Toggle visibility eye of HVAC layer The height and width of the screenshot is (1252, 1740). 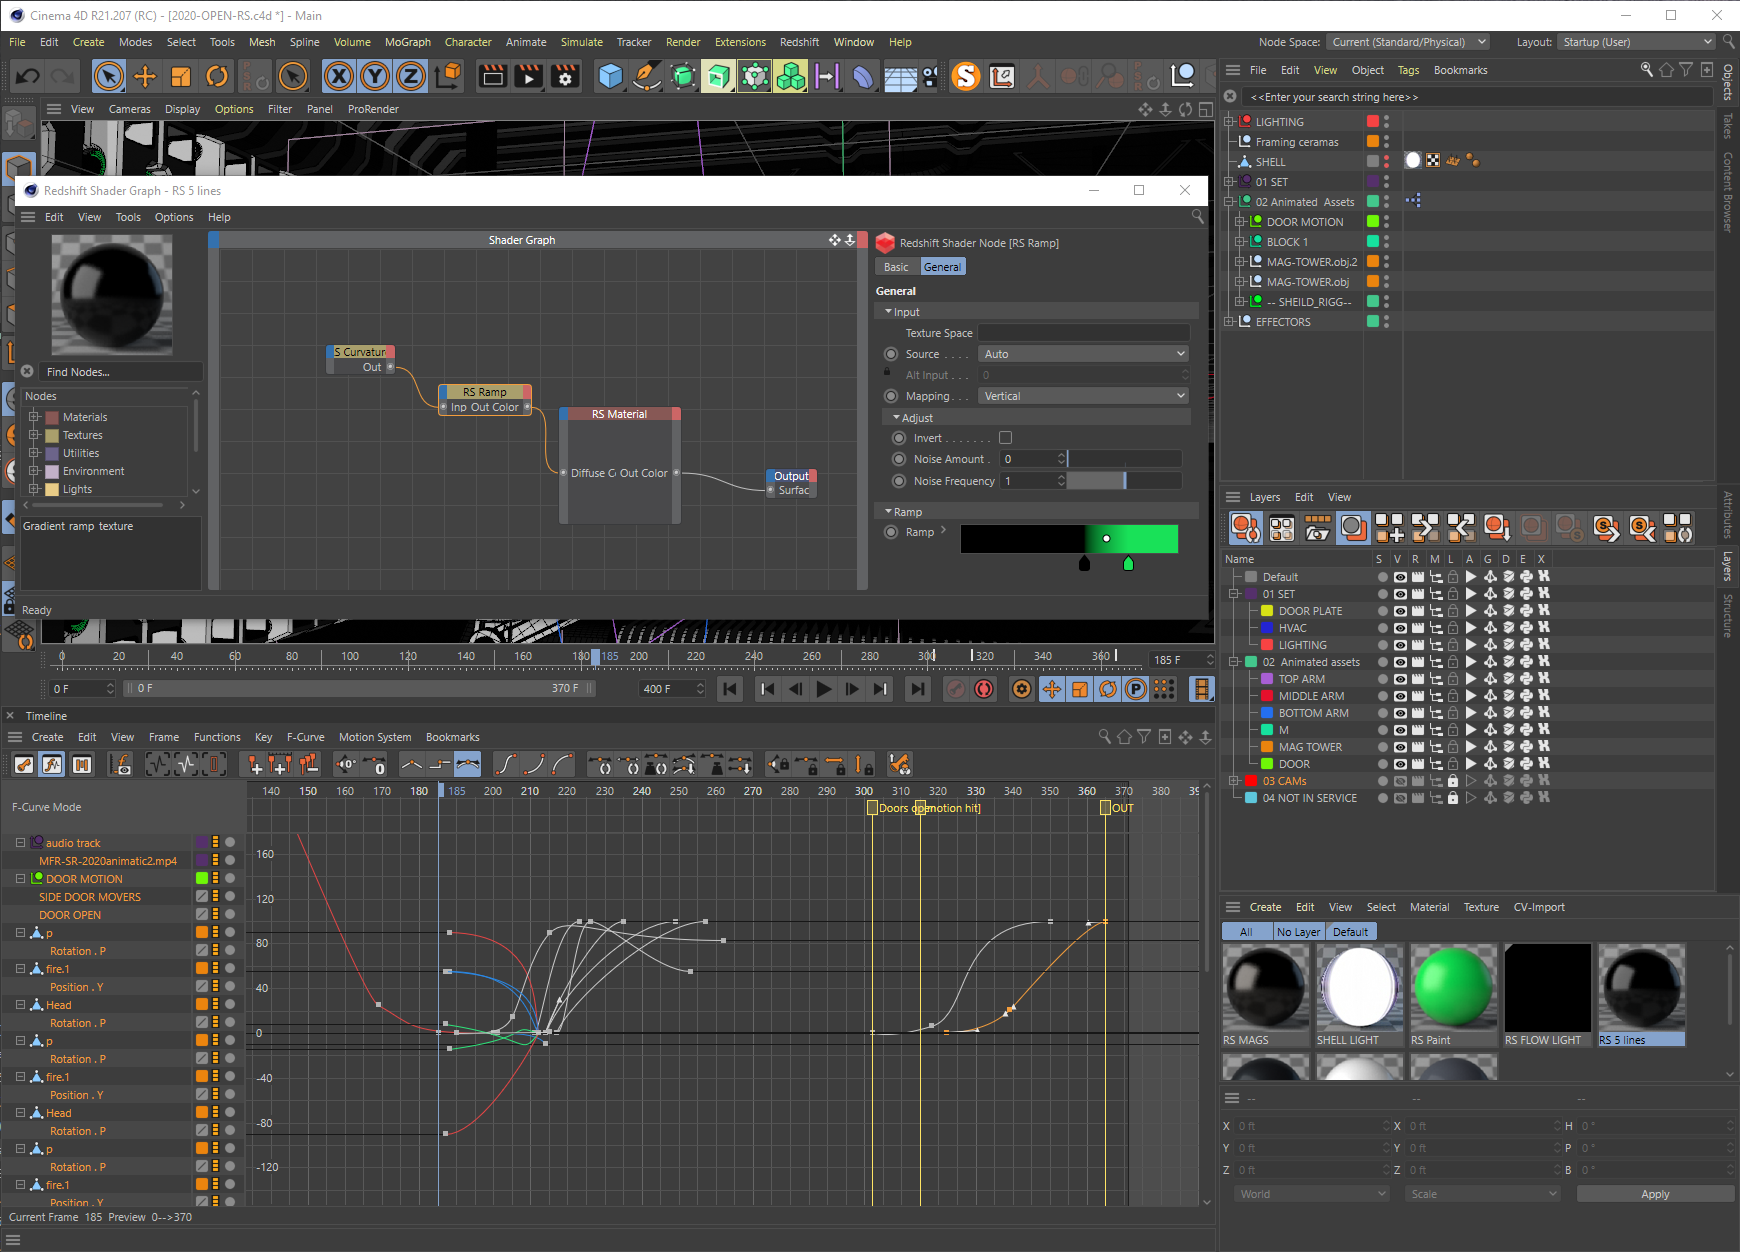pyautogui.click(x=1400, y=628)
